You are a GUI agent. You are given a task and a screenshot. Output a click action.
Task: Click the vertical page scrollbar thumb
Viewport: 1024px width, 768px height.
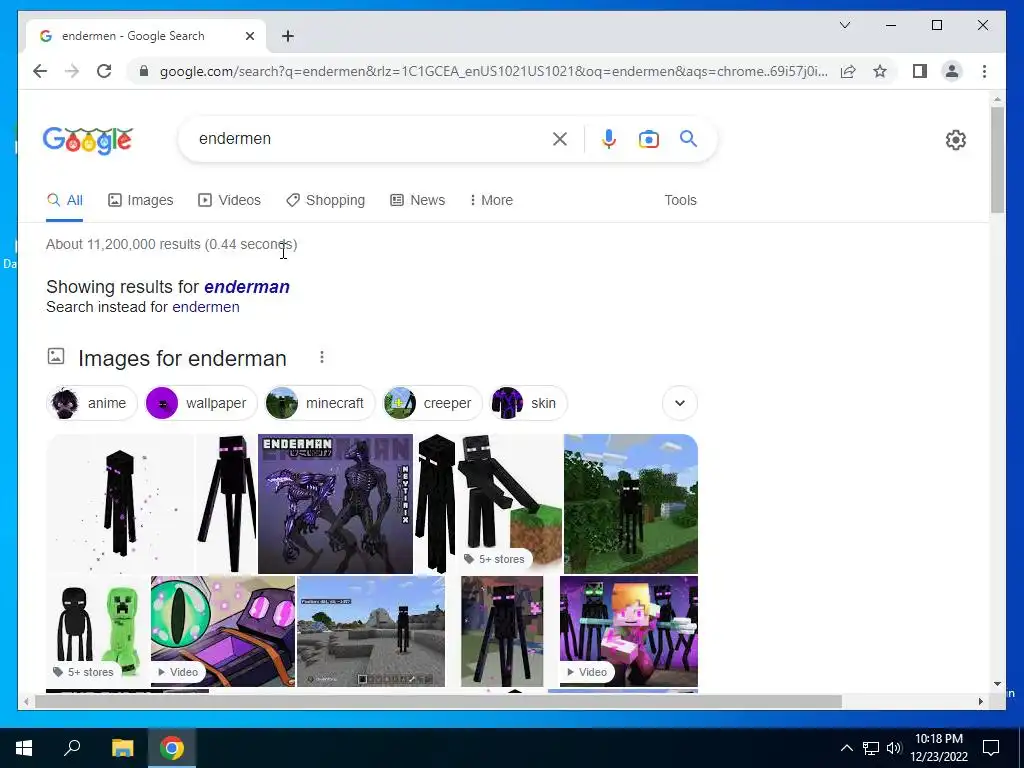coord(997,159)
